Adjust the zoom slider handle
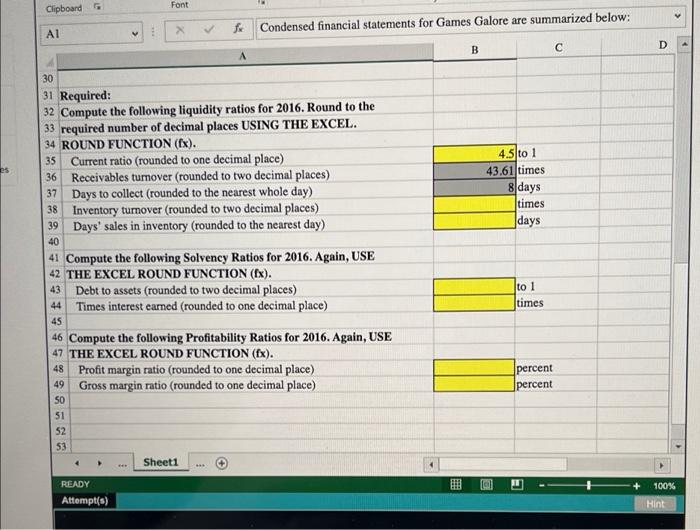The image size is (700, 530). point(589,485)
